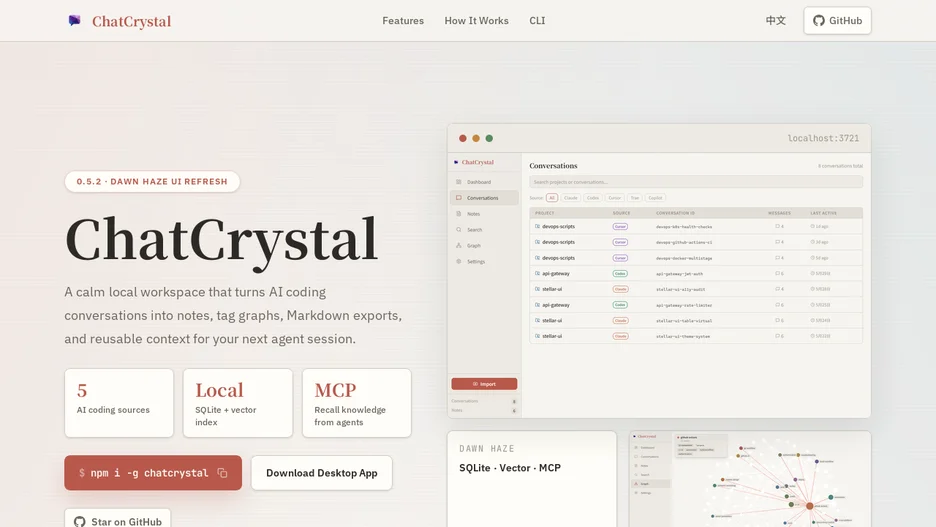Copy the npm install command icon

[x=223, y=473]
